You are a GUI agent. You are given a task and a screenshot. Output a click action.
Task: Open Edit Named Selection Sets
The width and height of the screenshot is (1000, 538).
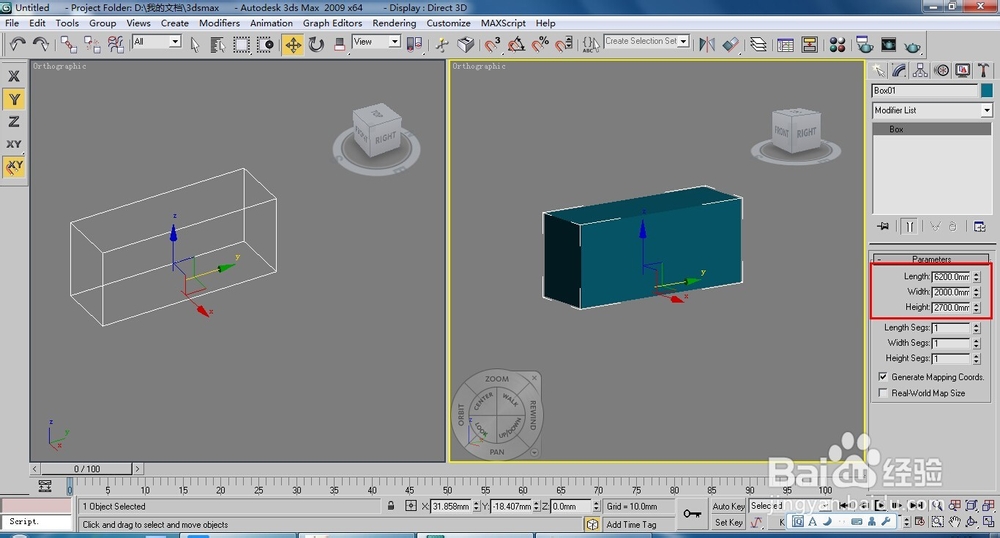coord(591,44)
